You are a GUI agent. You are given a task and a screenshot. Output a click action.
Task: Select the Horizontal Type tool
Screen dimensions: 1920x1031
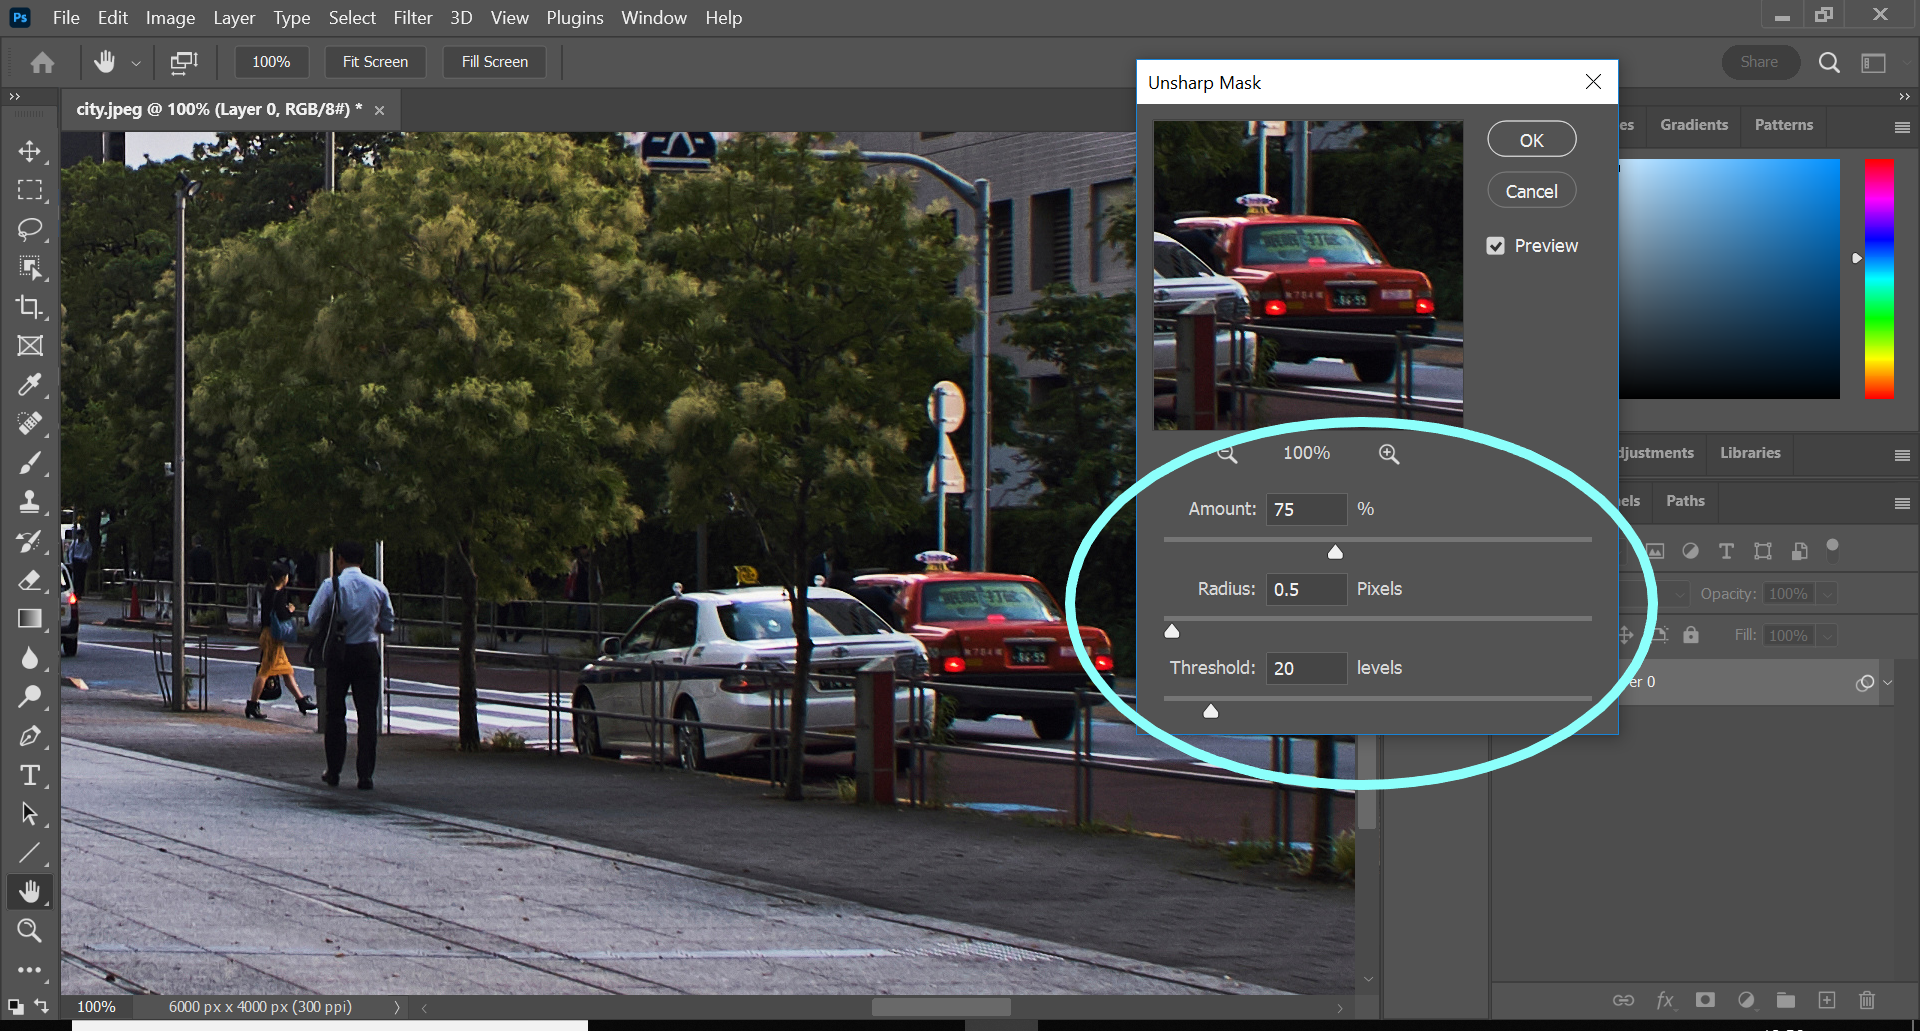(30, 775)
